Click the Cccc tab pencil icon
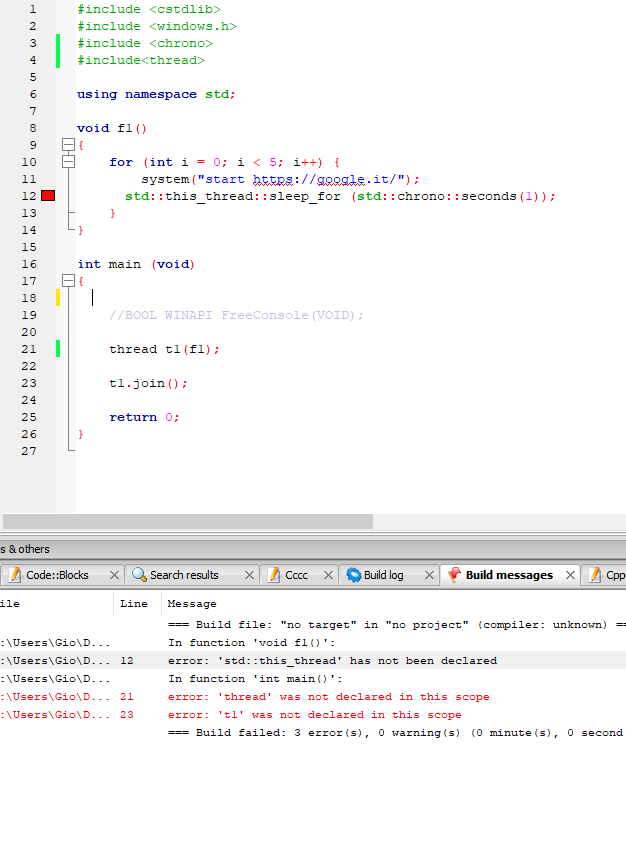 pyautogui.click(x=275, y=575)
